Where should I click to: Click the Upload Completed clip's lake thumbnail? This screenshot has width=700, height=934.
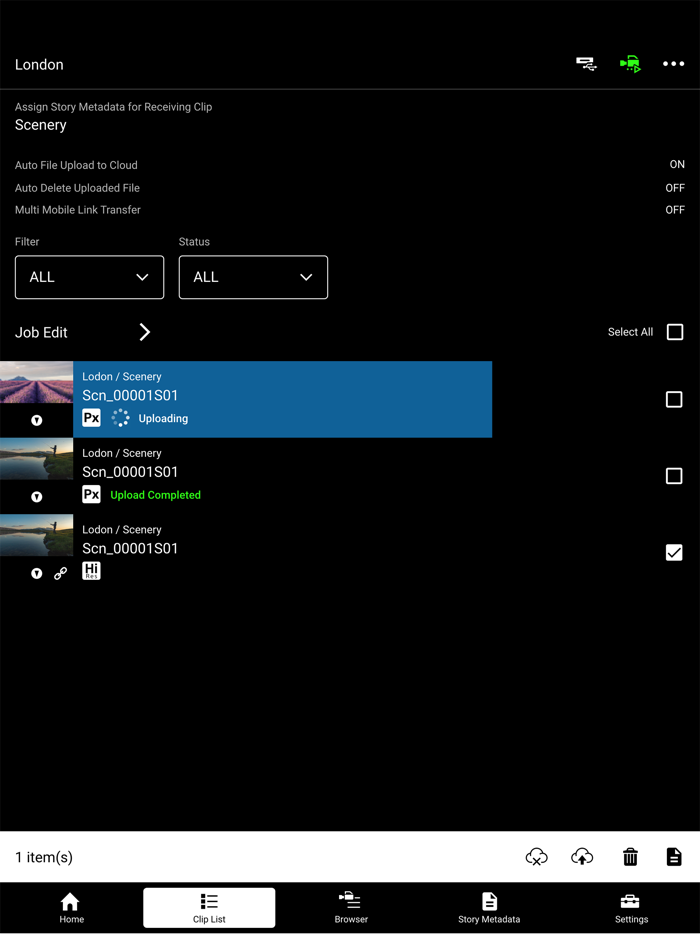tap(36, 459)
